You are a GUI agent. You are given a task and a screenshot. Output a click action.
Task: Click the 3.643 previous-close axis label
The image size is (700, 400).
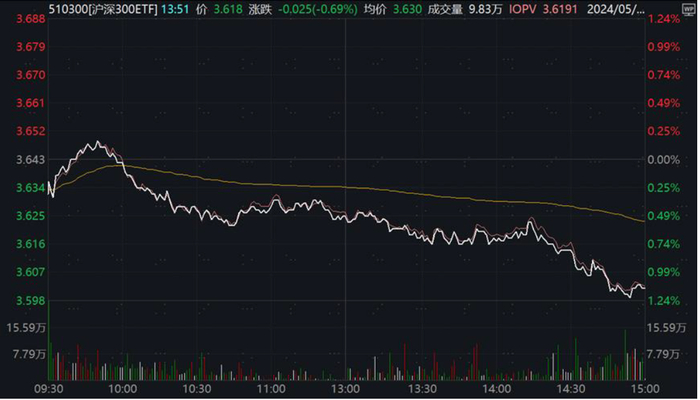31,160
